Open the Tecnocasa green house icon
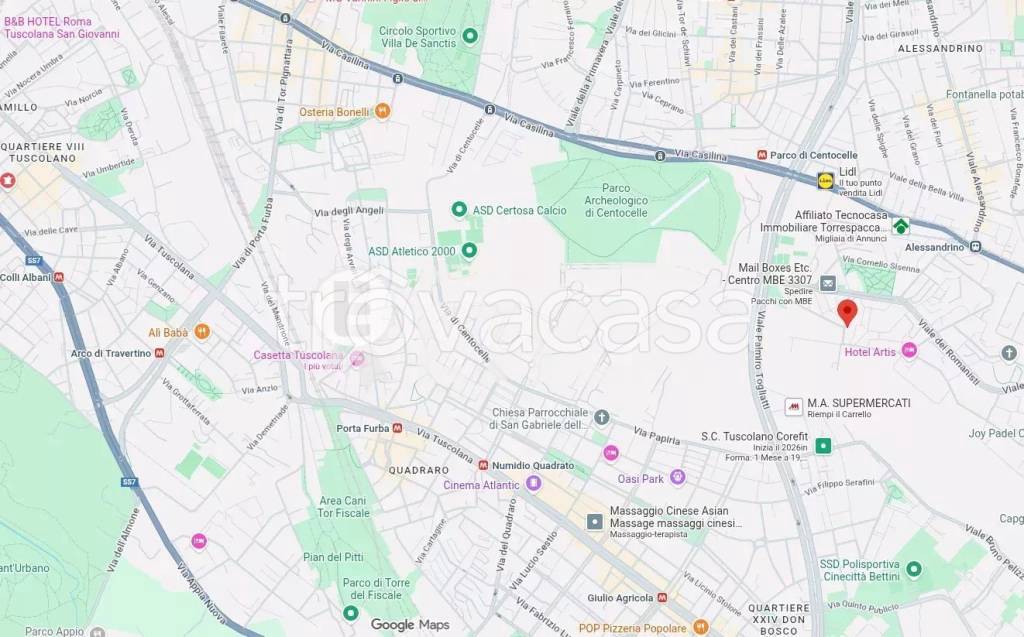This screenshot has height=637, width=1024. click(x=901, y=226)
